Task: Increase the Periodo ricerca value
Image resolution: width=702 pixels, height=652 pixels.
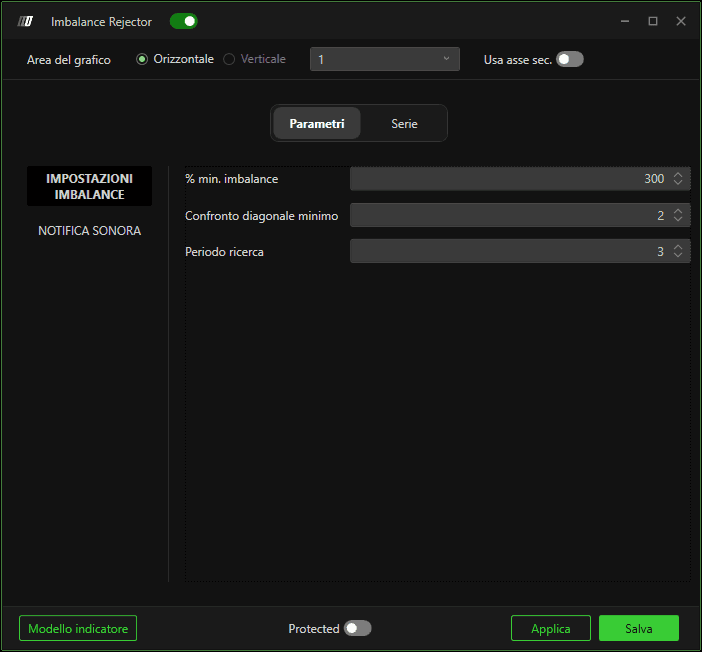Action: 678,247
